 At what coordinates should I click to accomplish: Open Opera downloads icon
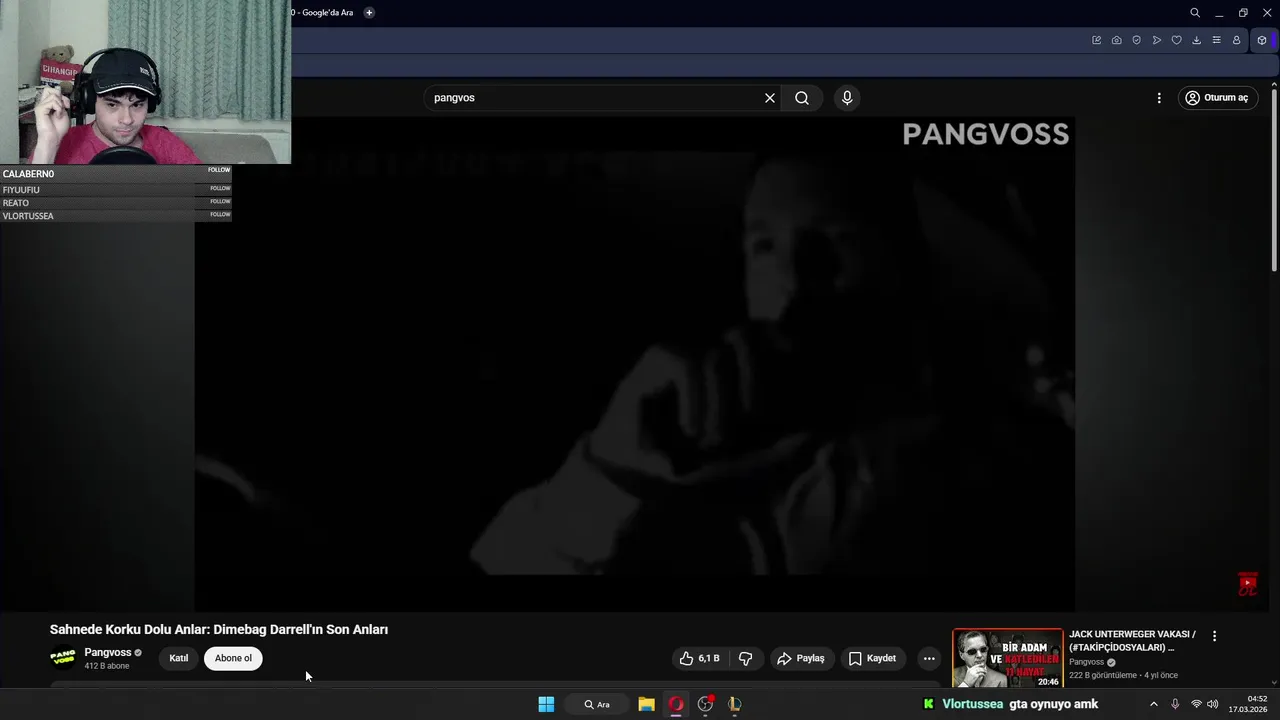click(x=1197, y=40)
